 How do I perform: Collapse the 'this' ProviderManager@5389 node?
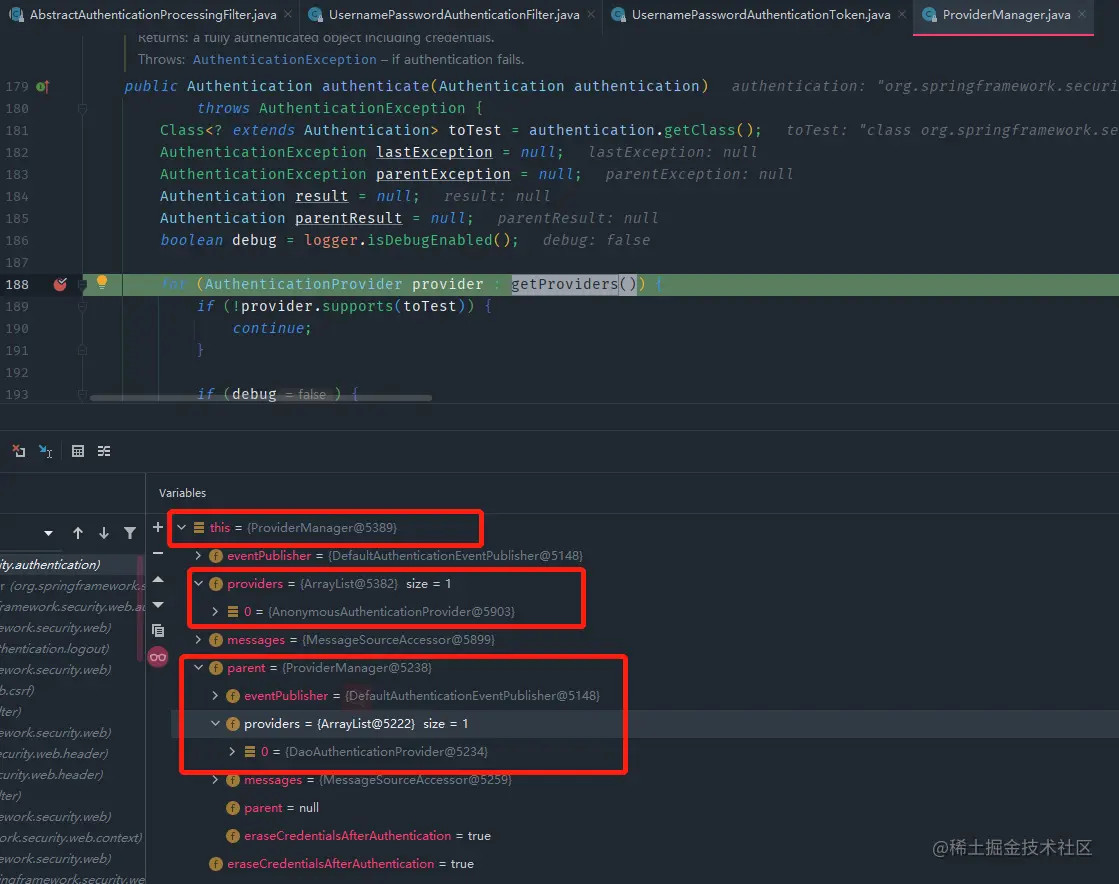pos(181,527)
